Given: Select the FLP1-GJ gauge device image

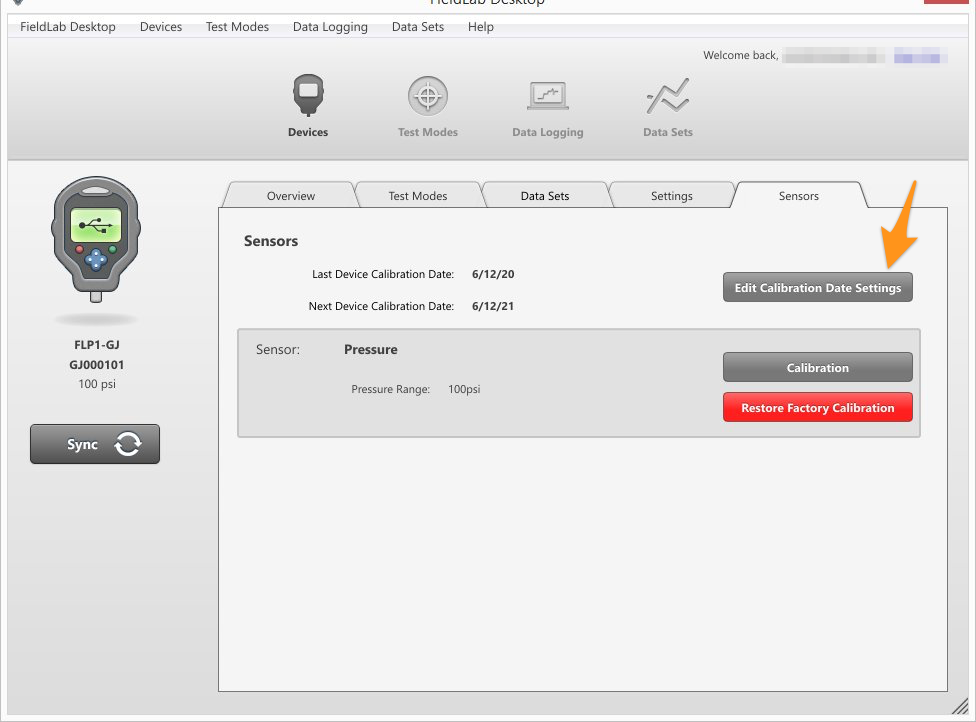Looking at the screenshot, I should click(x=96, y=240).
